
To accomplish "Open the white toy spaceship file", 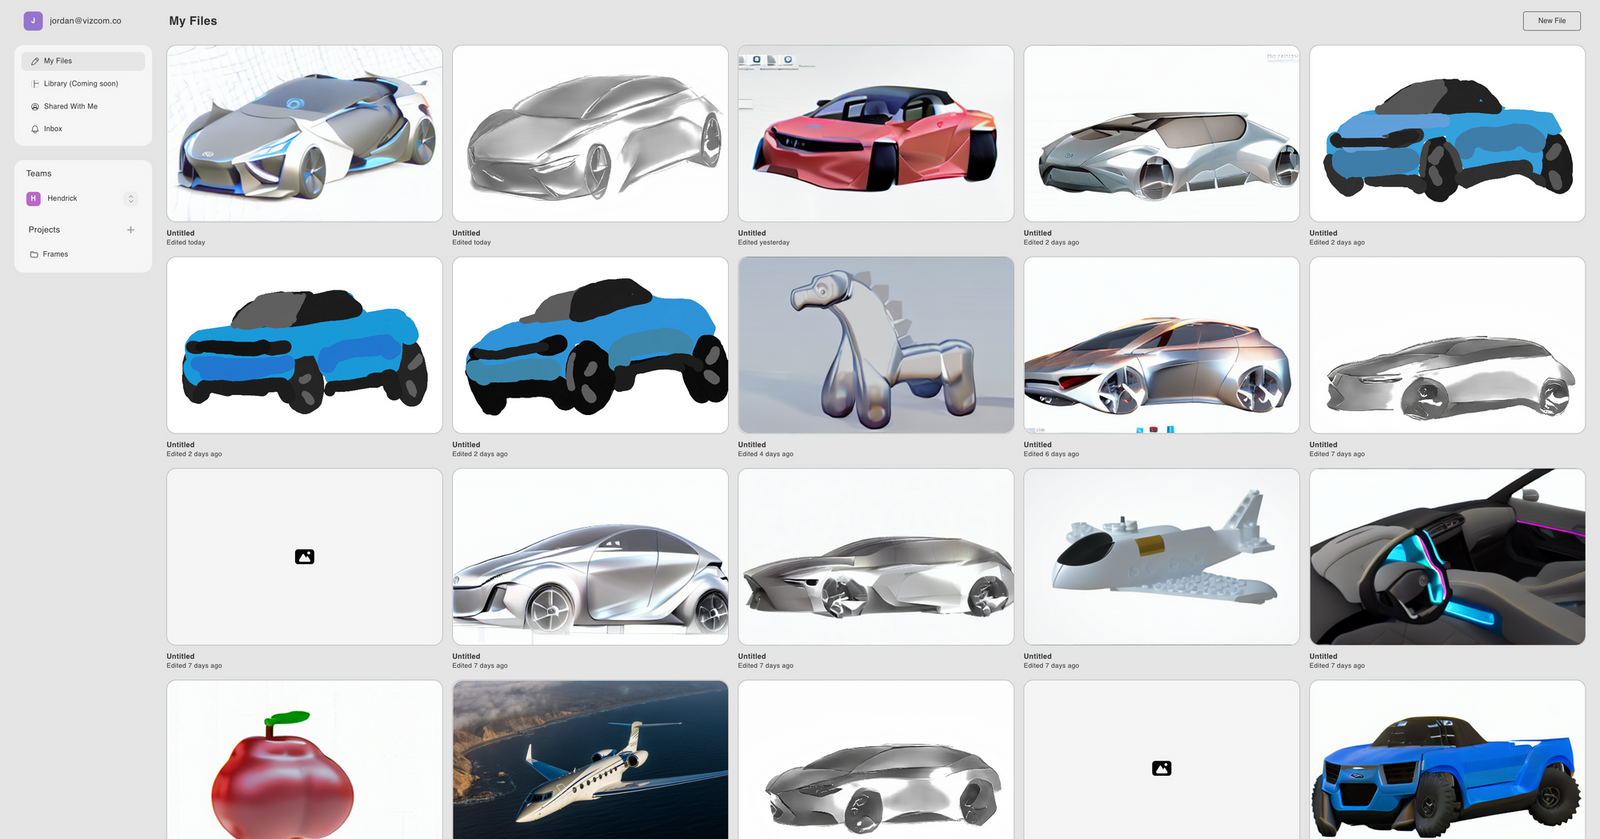I will [x=1161, y=557].
